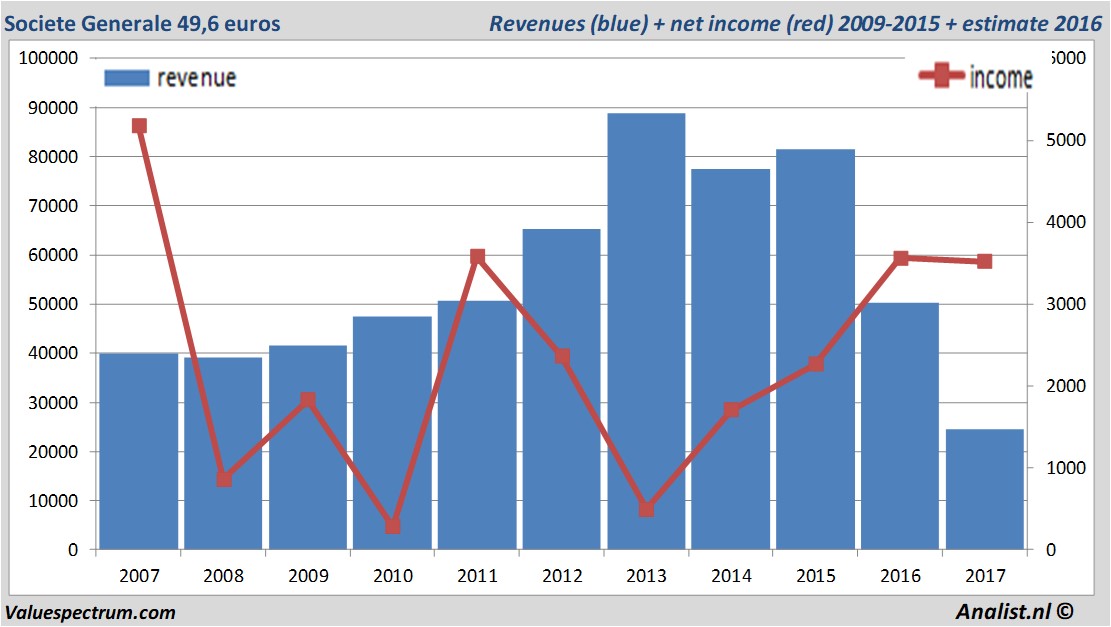The image size is (1111, 627).
Task: Click the 2016 x-axis label
Action: point(900,575)
